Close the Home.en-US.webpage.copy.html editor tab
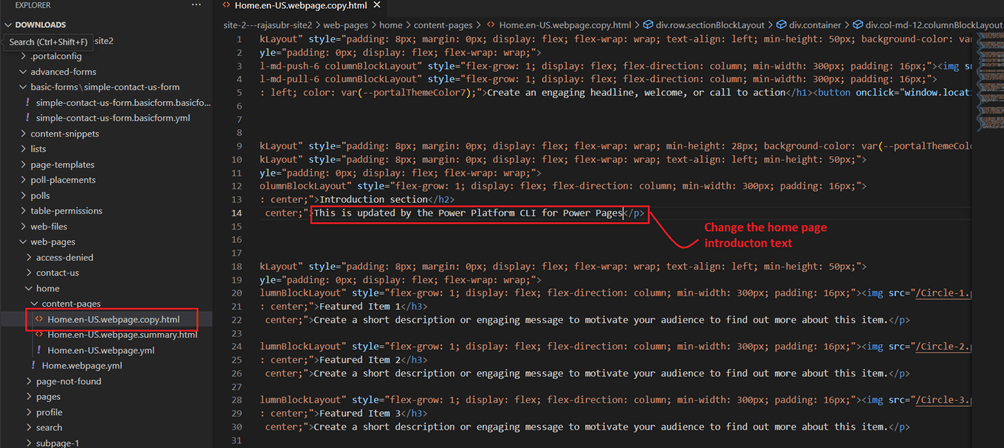 coord(374,6)
